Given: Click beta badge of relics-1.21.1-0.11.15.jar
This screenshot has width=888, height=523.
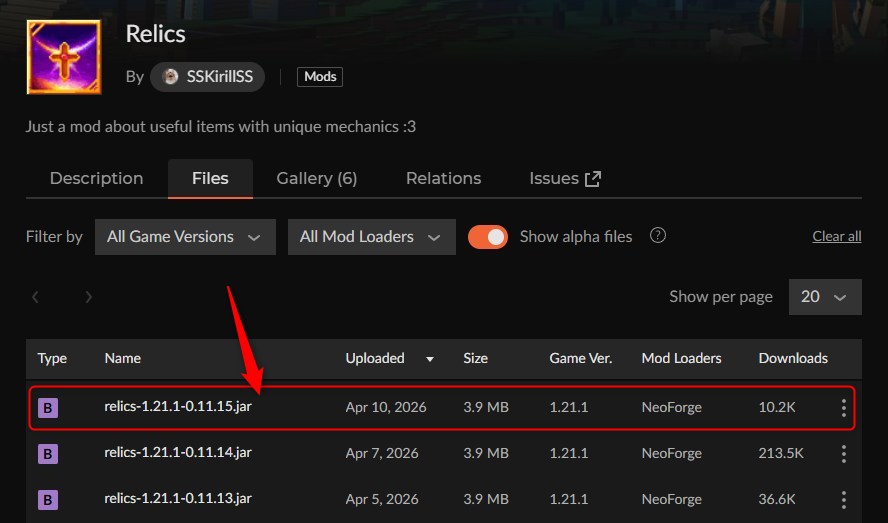Looking at the screenshot, I should point(48,408).
